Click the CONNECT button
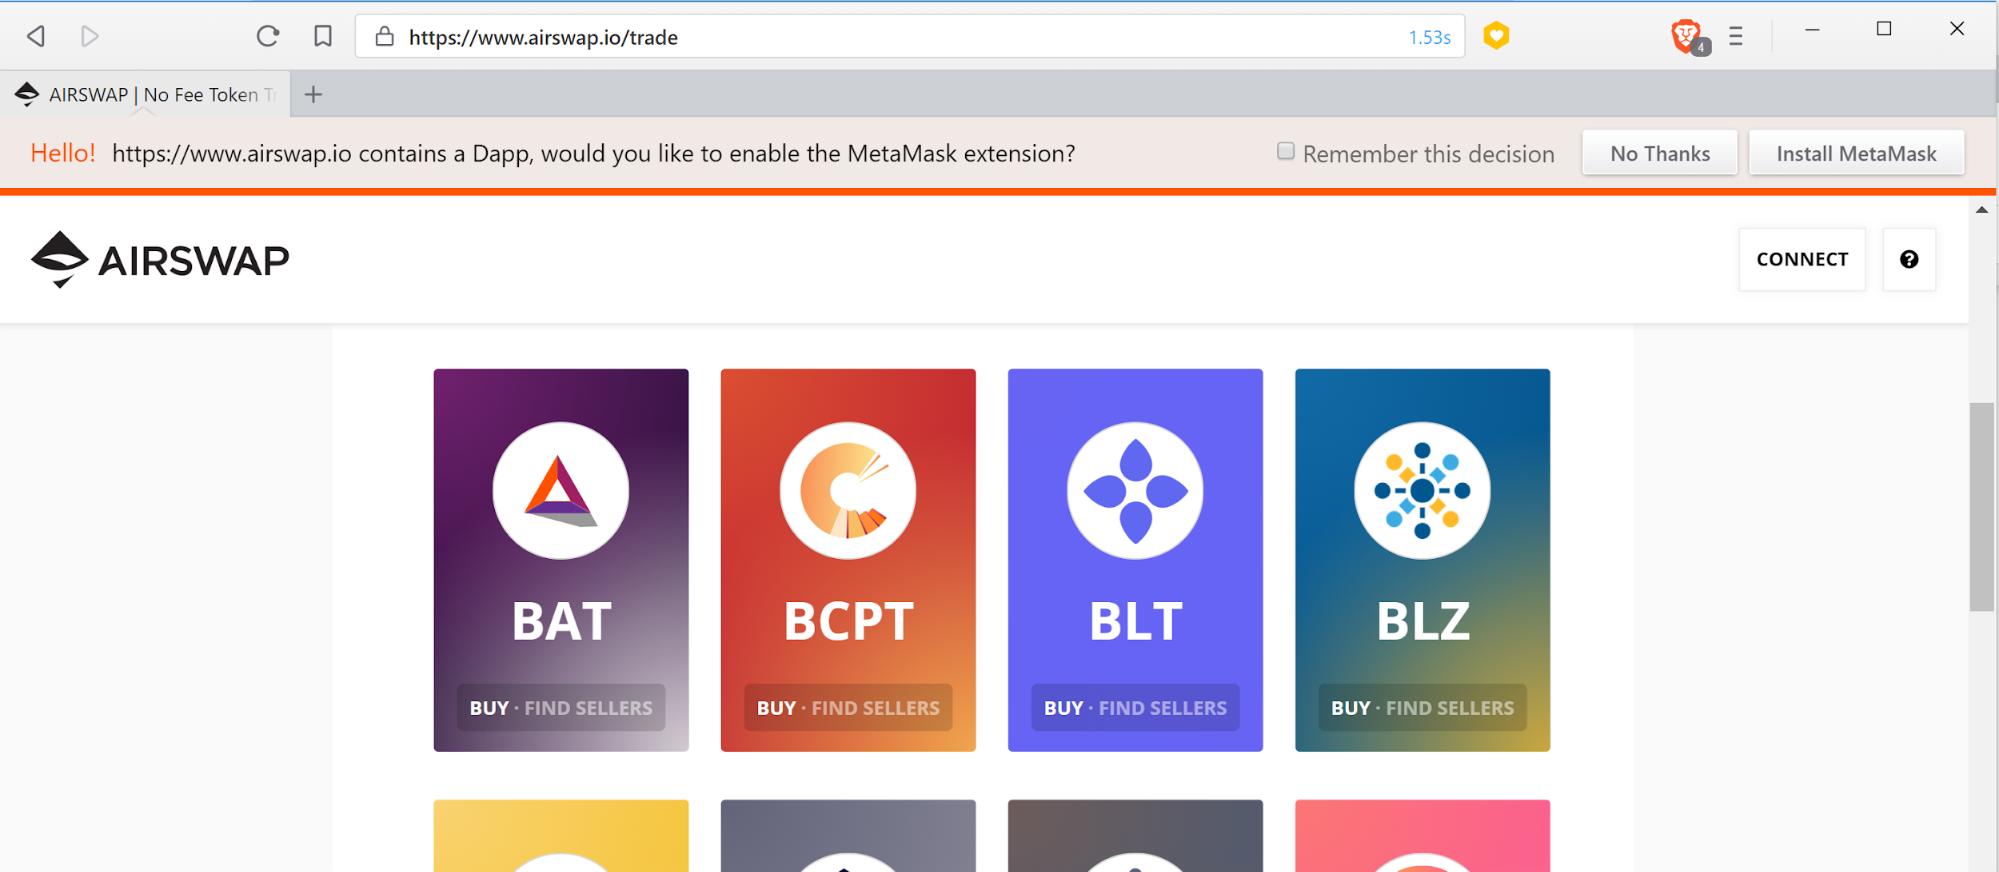 pyautogui.click(x=1802, y=260)
